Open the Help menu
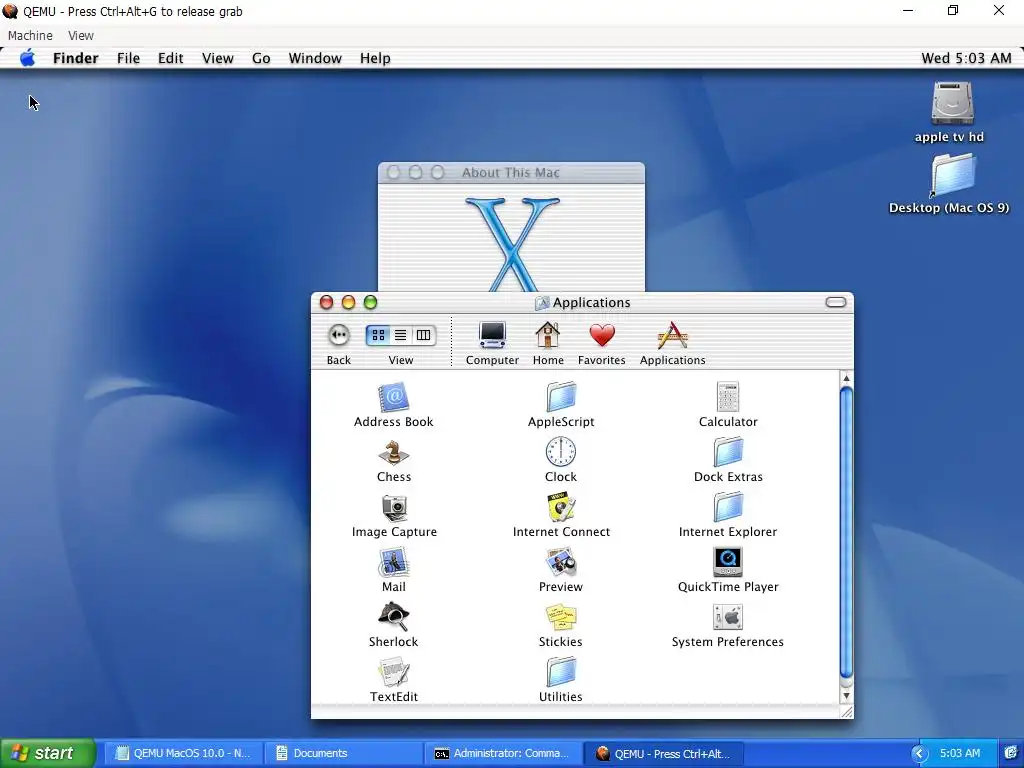This screenshot has width=1024, height=768. 375,58
